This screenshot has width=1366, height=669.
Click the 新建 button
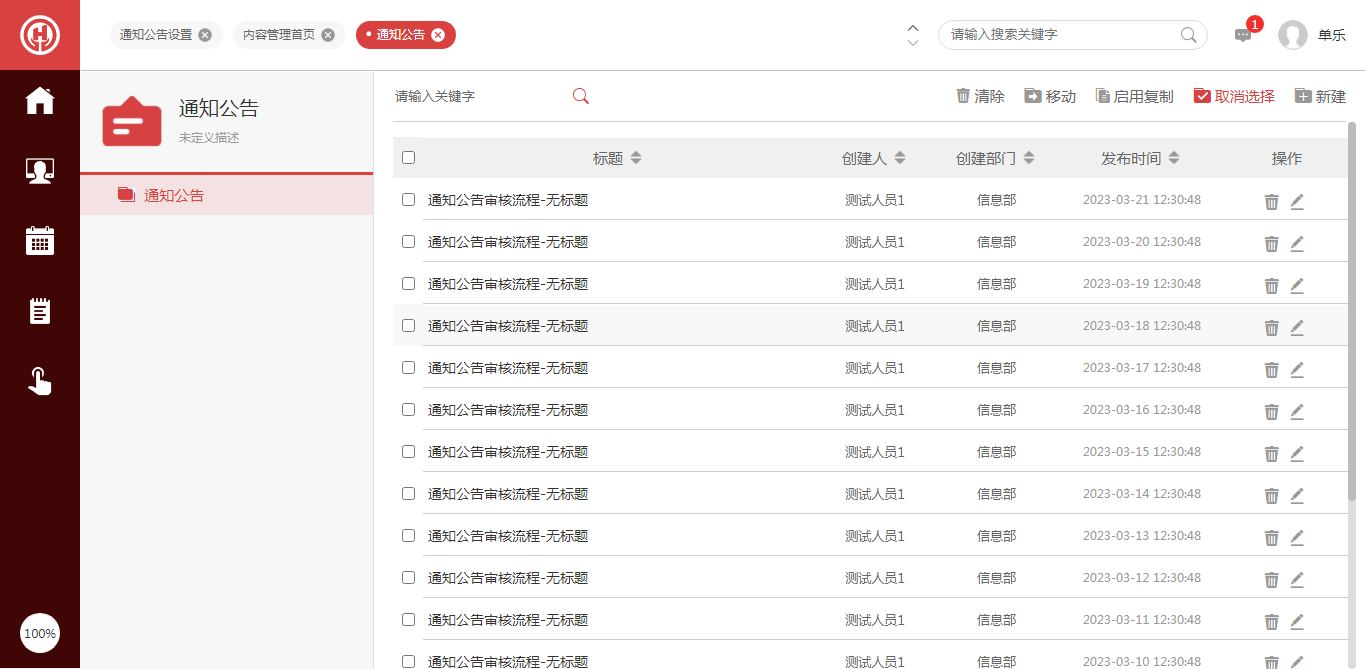pyautogui.click(x=1320, y=96)
